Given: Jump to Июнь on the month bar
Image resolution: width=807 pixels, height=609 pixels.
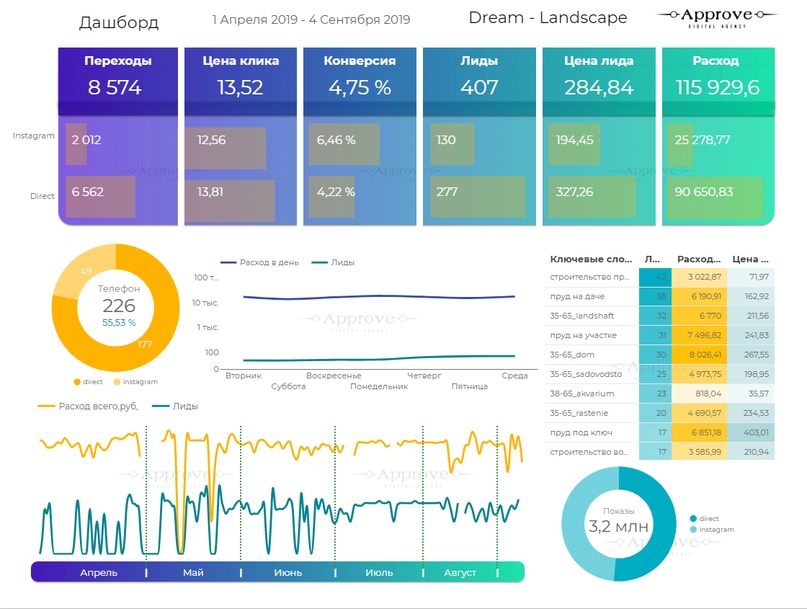Looking at the screenshot, I should click(x=288, y=572).
